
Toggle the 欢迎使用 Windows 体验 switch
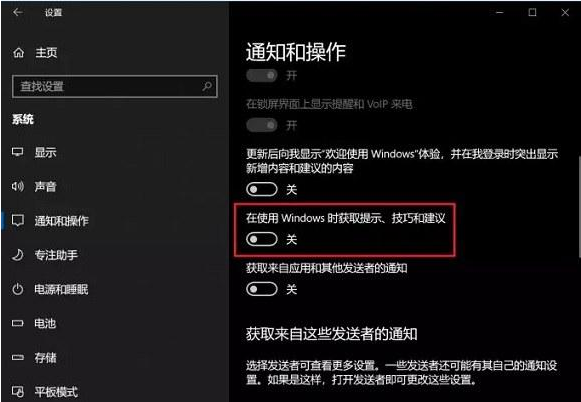pyautogui.click(x=262, y=189)
